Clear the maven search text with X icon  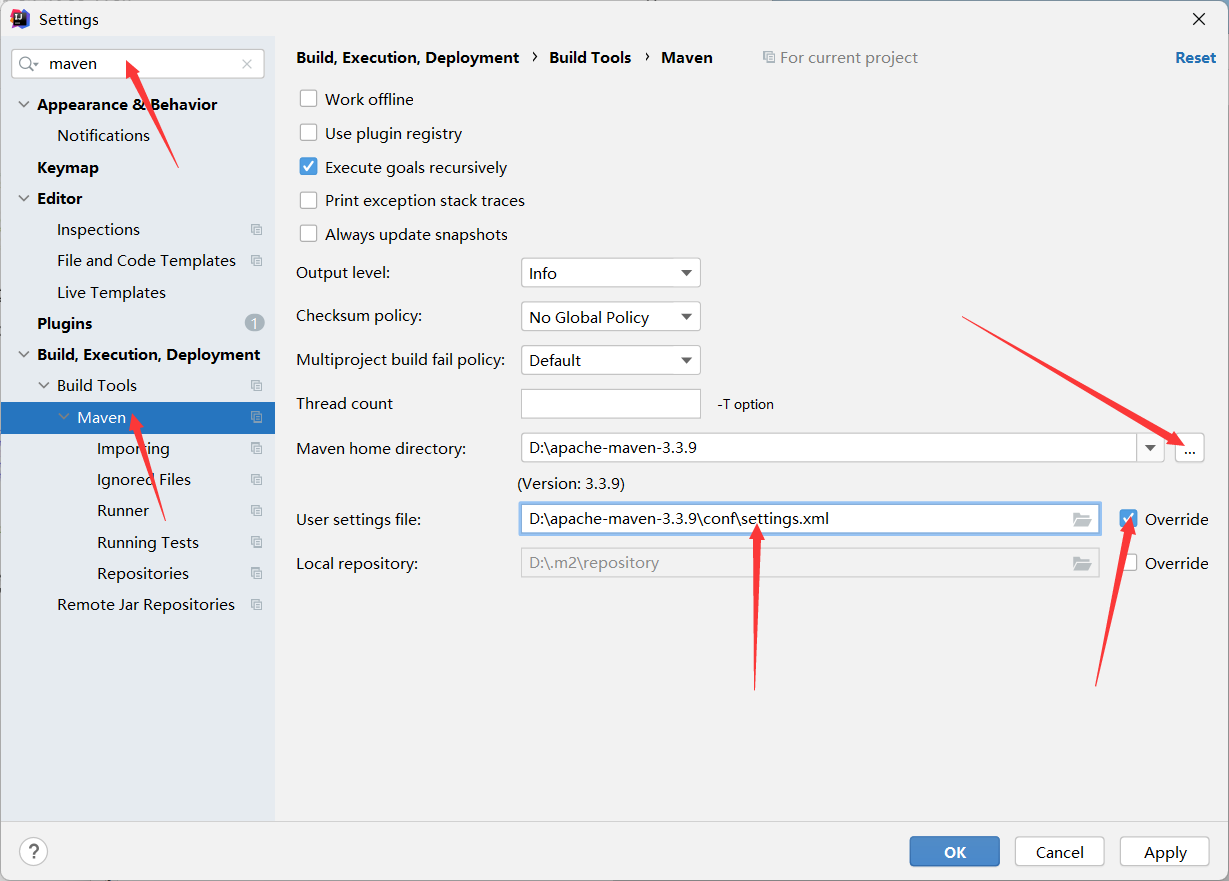point(247,64)
